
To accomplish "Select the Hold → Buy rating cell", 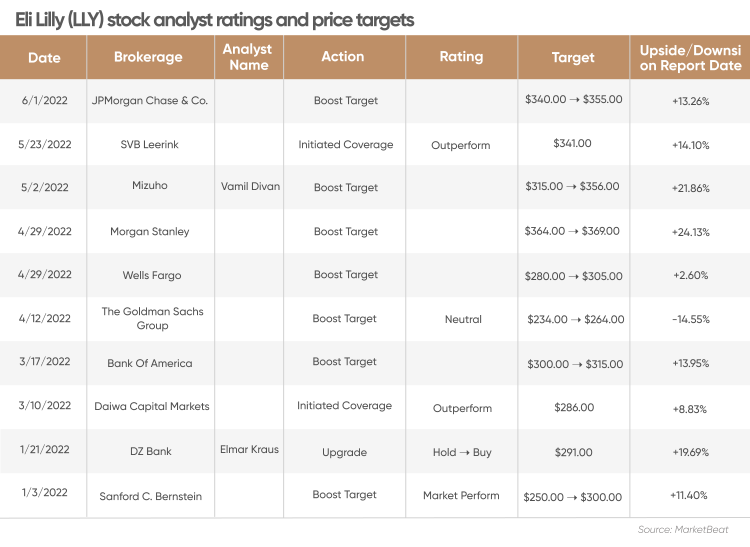I will coord(462,452).
